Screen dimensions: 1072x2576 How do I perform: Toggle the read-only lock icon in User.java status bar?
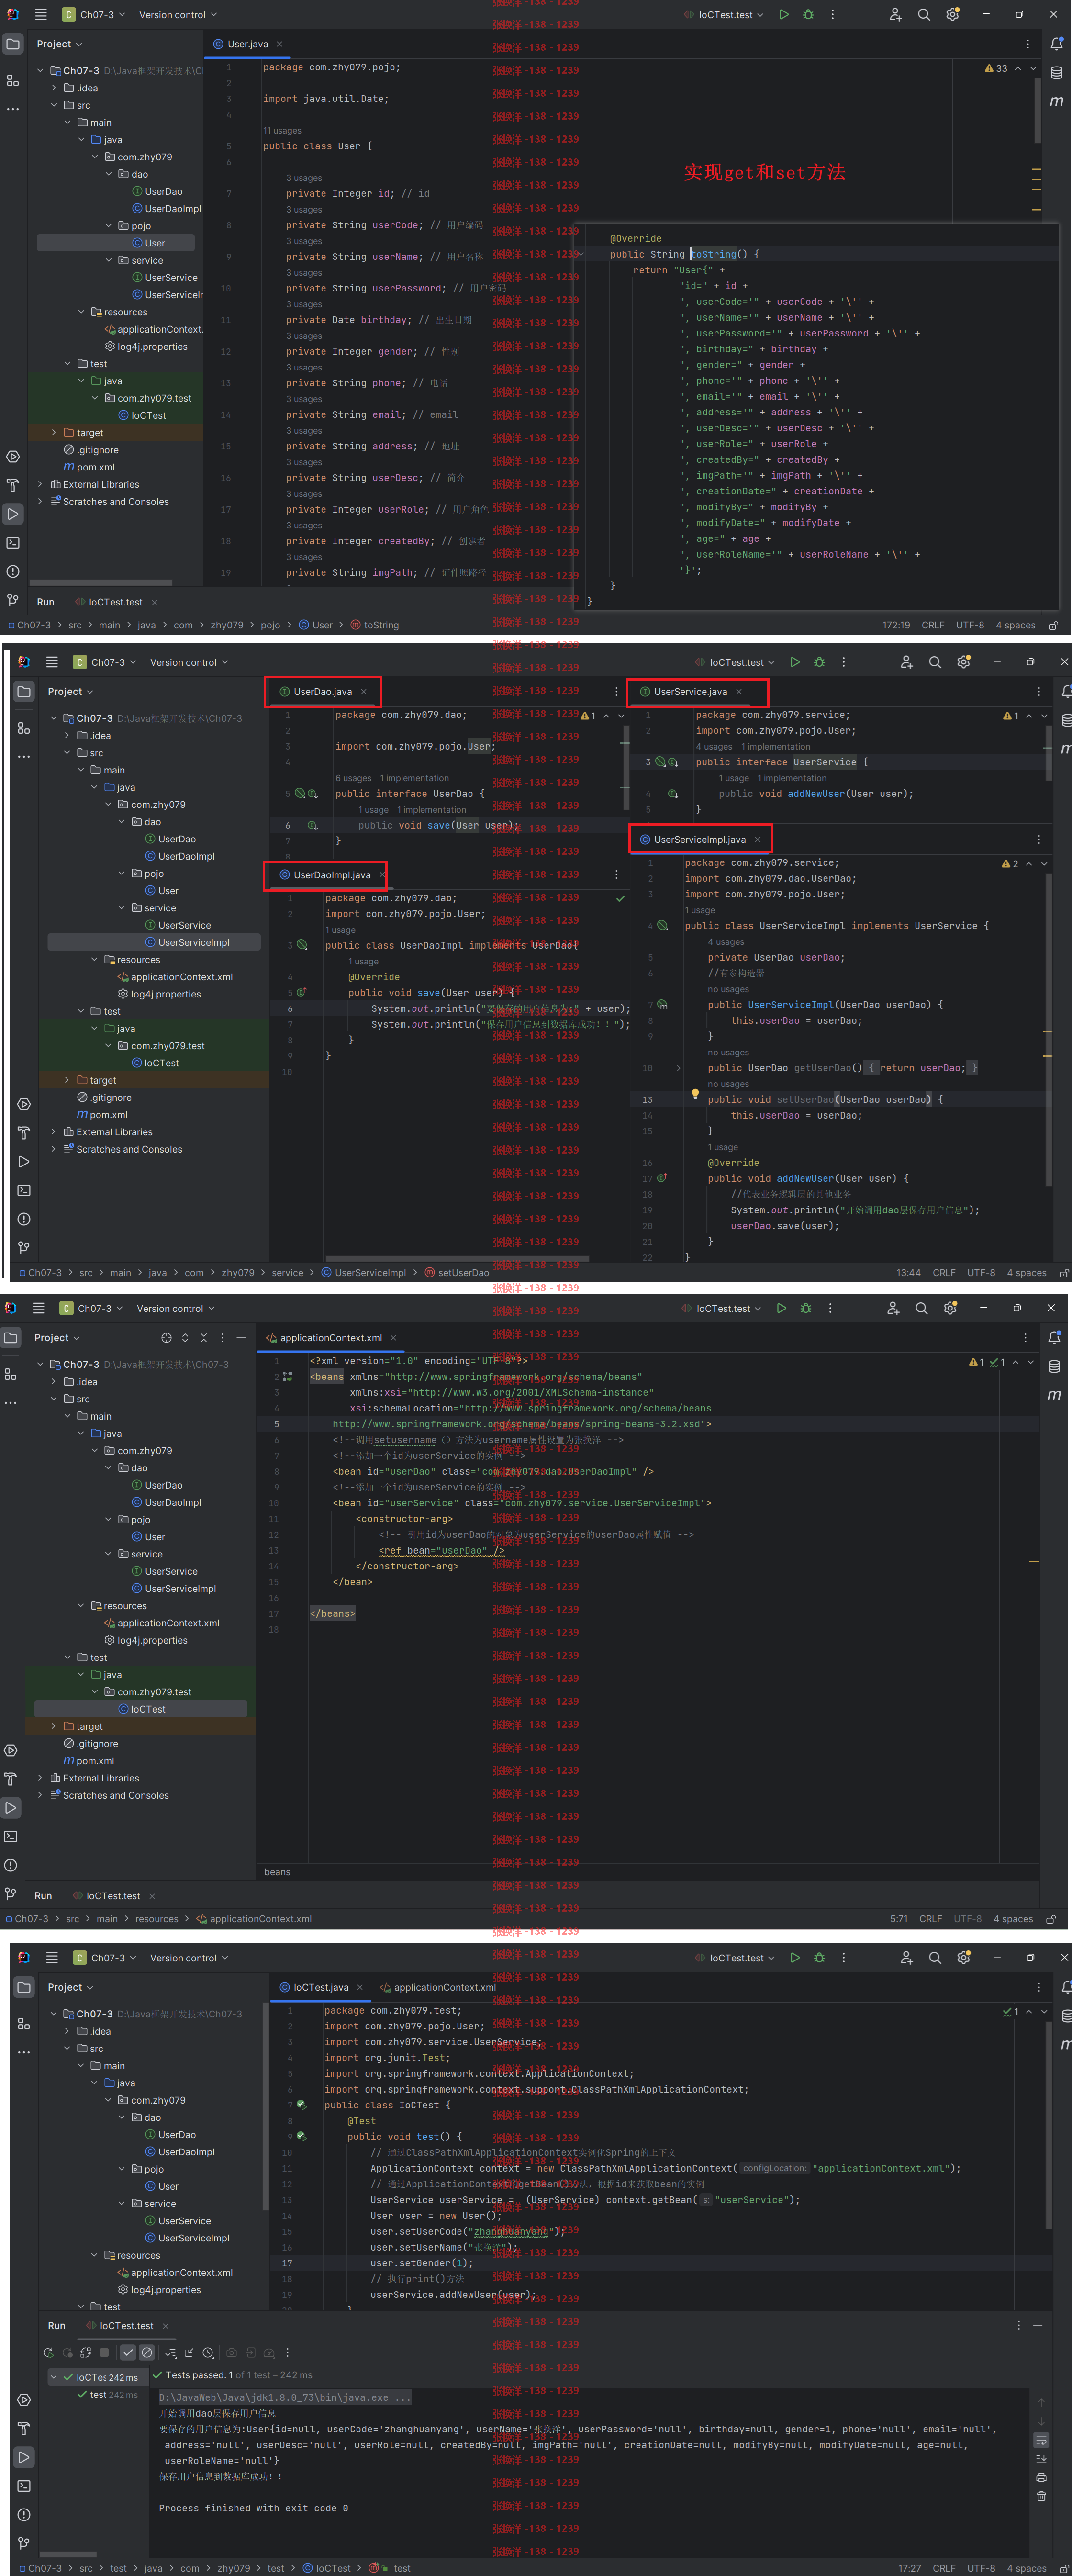(1052, 625)
